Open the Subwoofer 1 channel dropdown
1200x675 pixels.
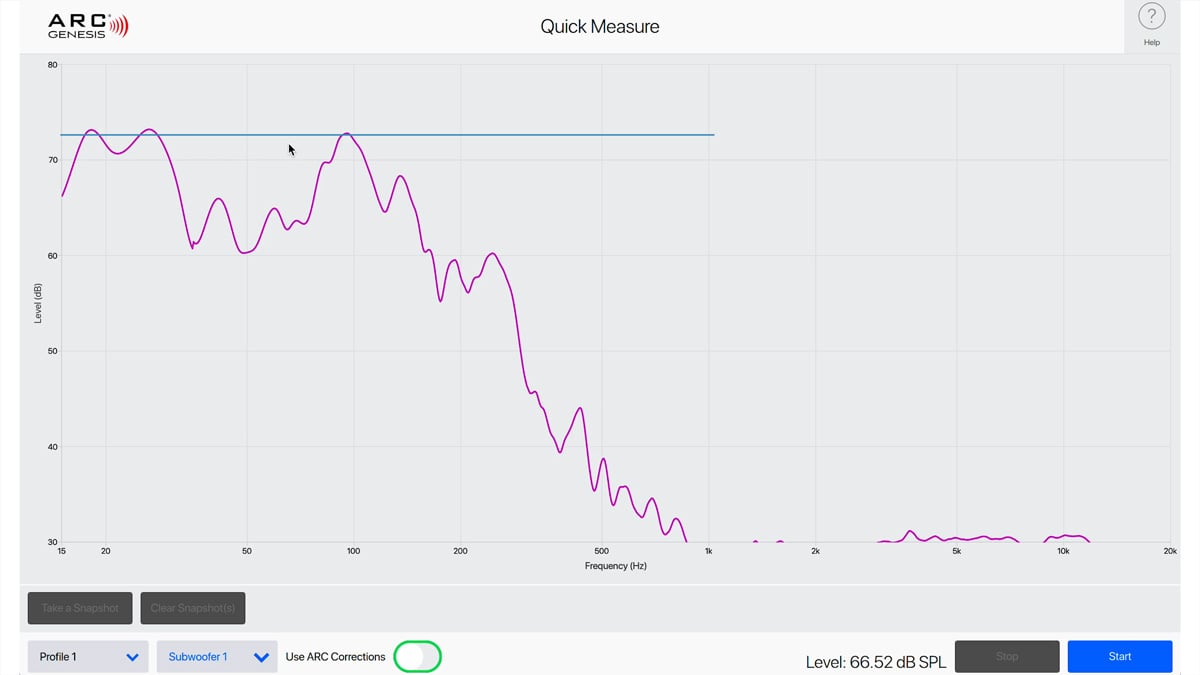point(217,657)
